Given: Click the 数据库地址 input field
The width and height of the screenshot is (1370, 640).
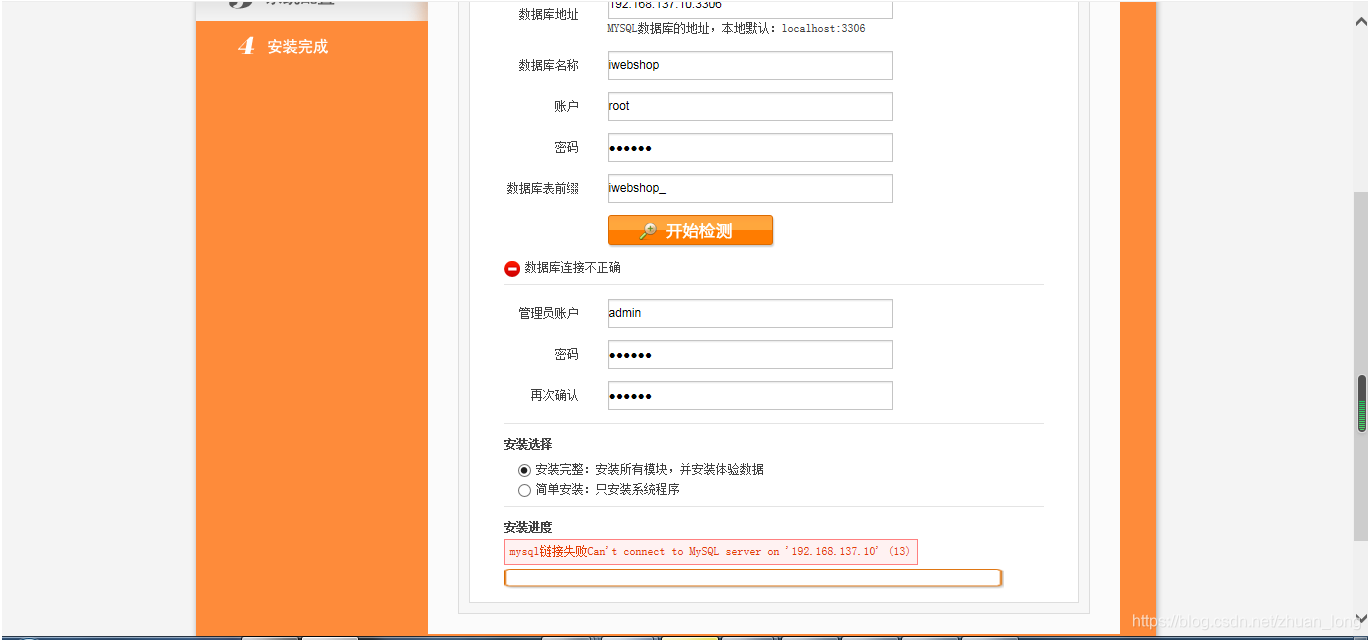Looking at the screenshot, I should coord(749,9).
